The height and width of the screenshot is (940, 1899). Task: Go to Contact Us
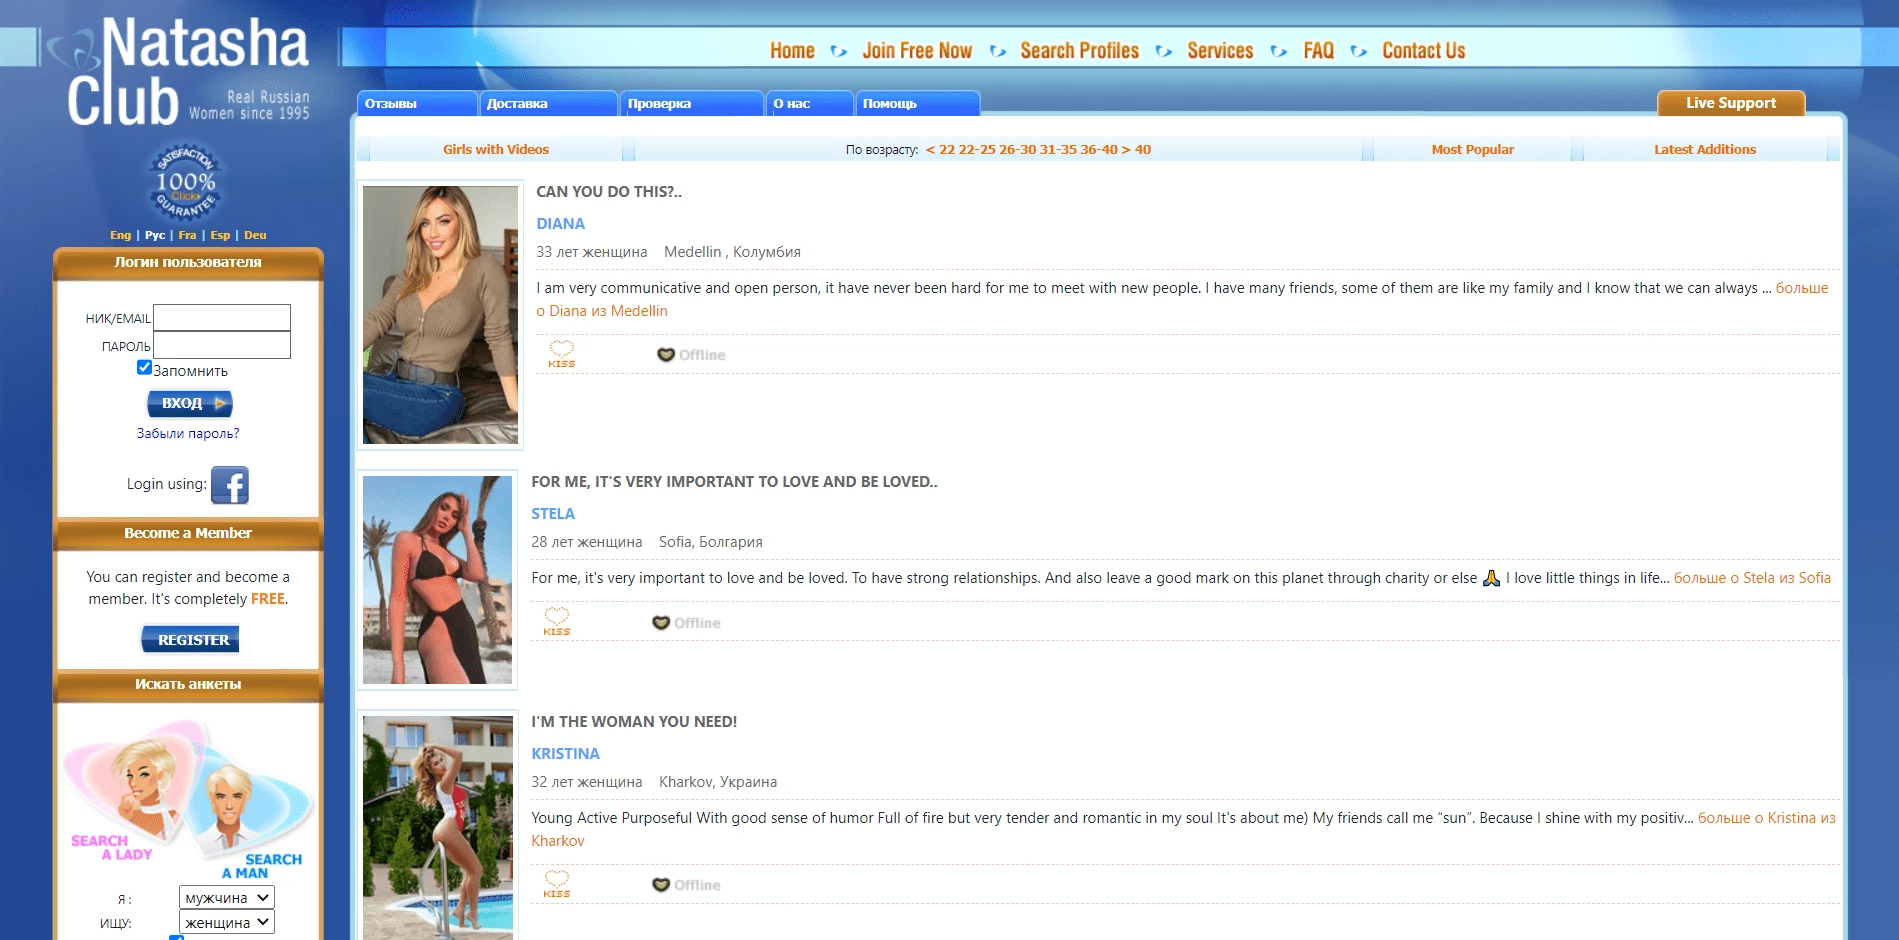(x=1424, y=51)
